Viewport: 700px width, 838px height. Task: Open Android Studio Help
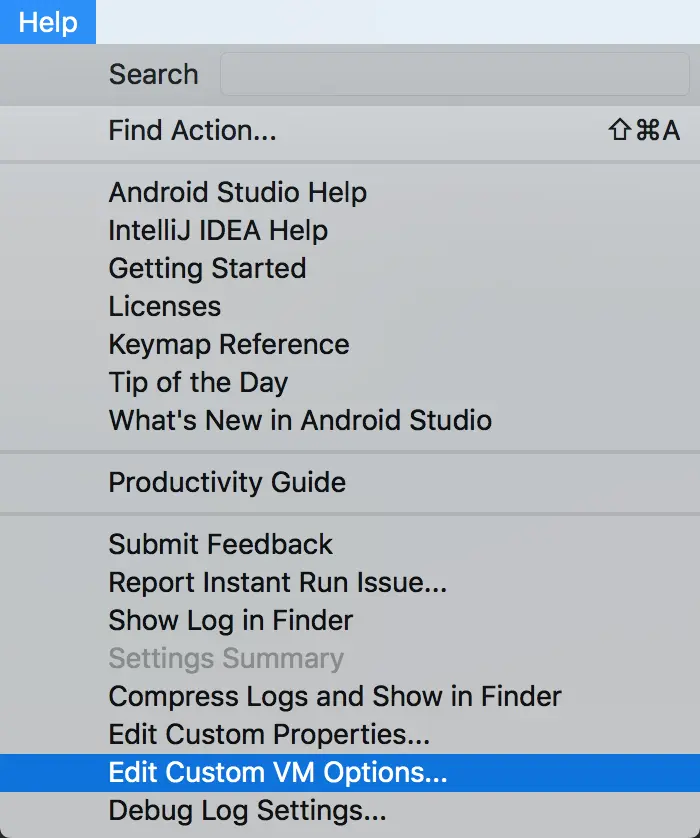point(237,192)
